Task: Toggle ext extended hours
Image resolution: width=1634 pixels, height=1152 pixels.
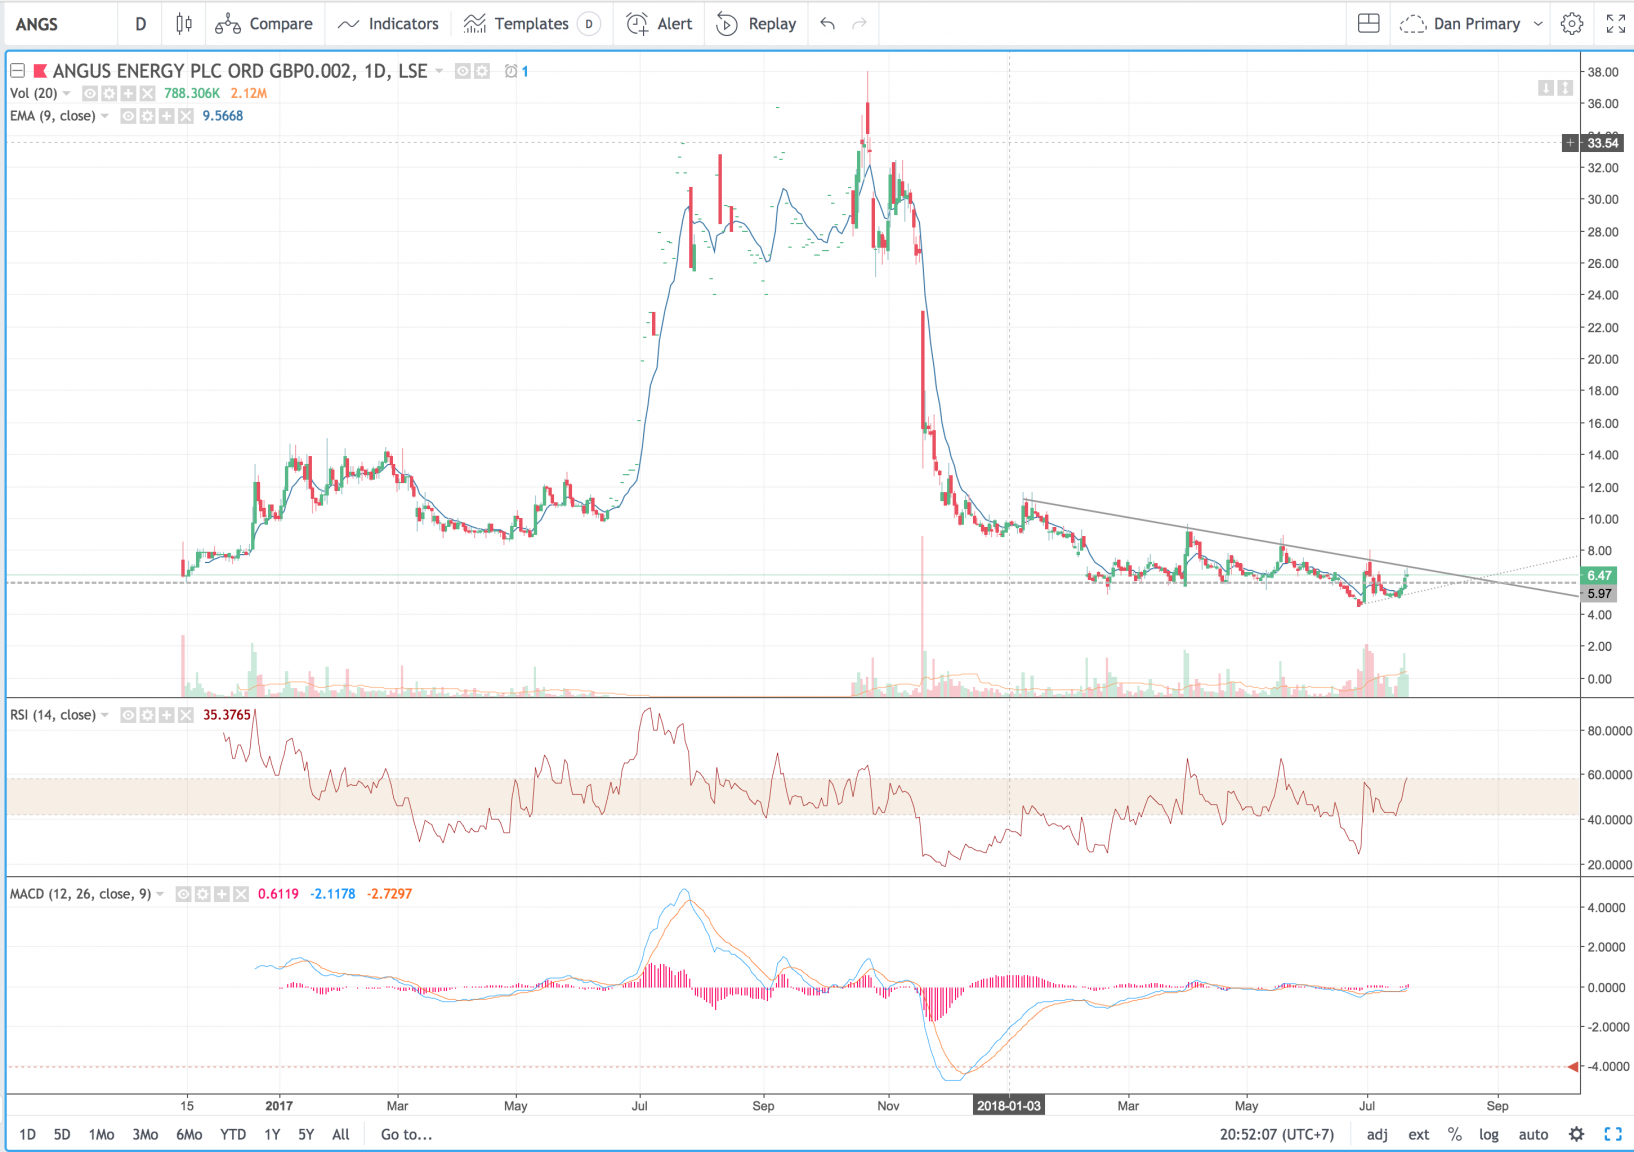Action: tap(1418, 1134)
